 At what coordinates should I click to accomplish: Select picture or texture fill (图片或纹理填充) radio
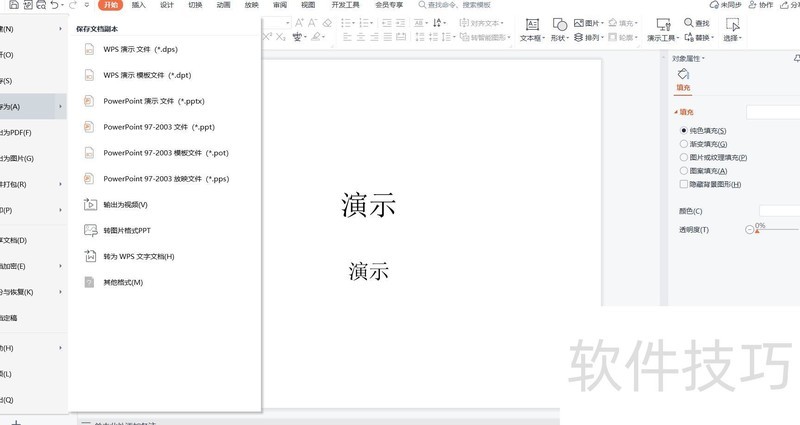point(684,157)
